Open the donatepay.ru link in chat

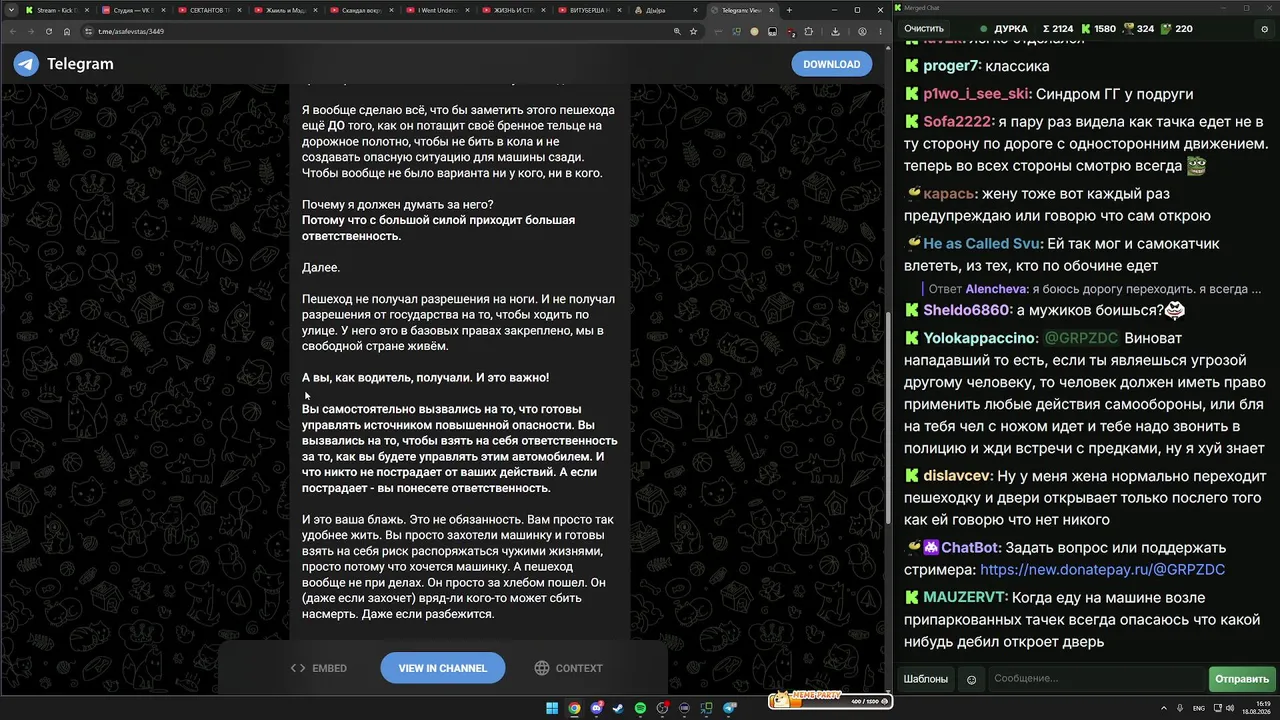pos(1102,570)
